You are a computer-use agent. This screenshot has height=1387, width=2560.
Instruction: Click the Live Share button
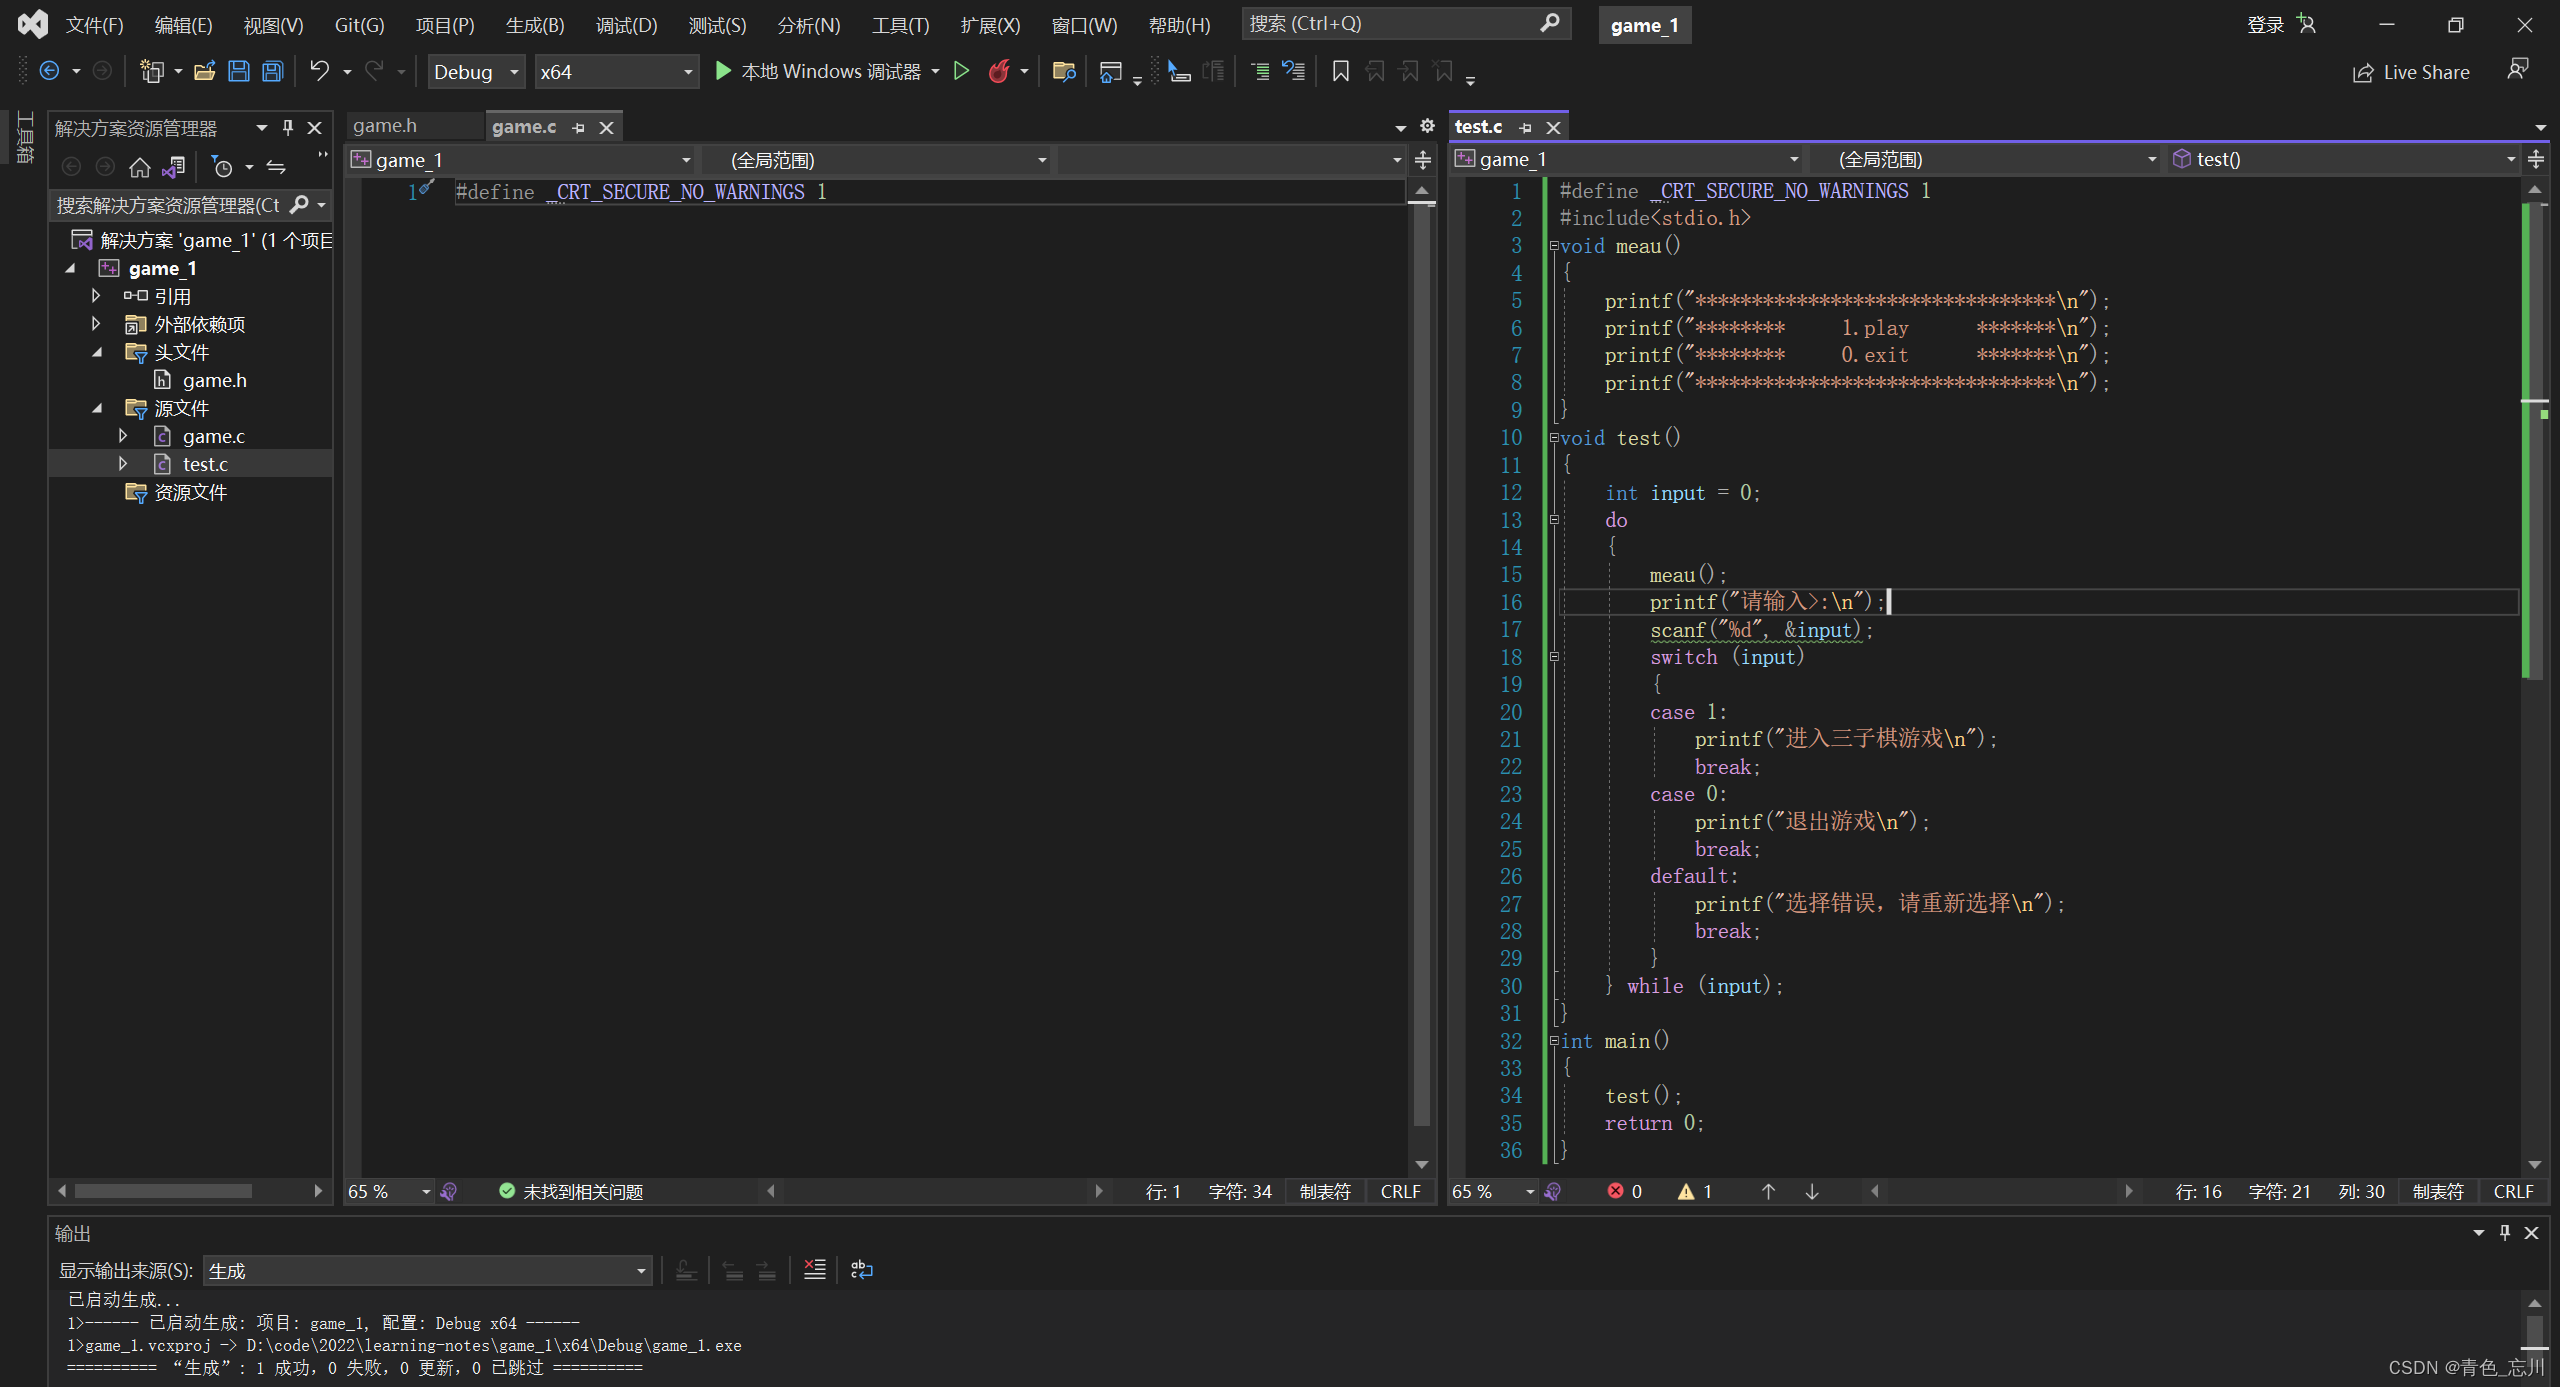pos(2411,72)
